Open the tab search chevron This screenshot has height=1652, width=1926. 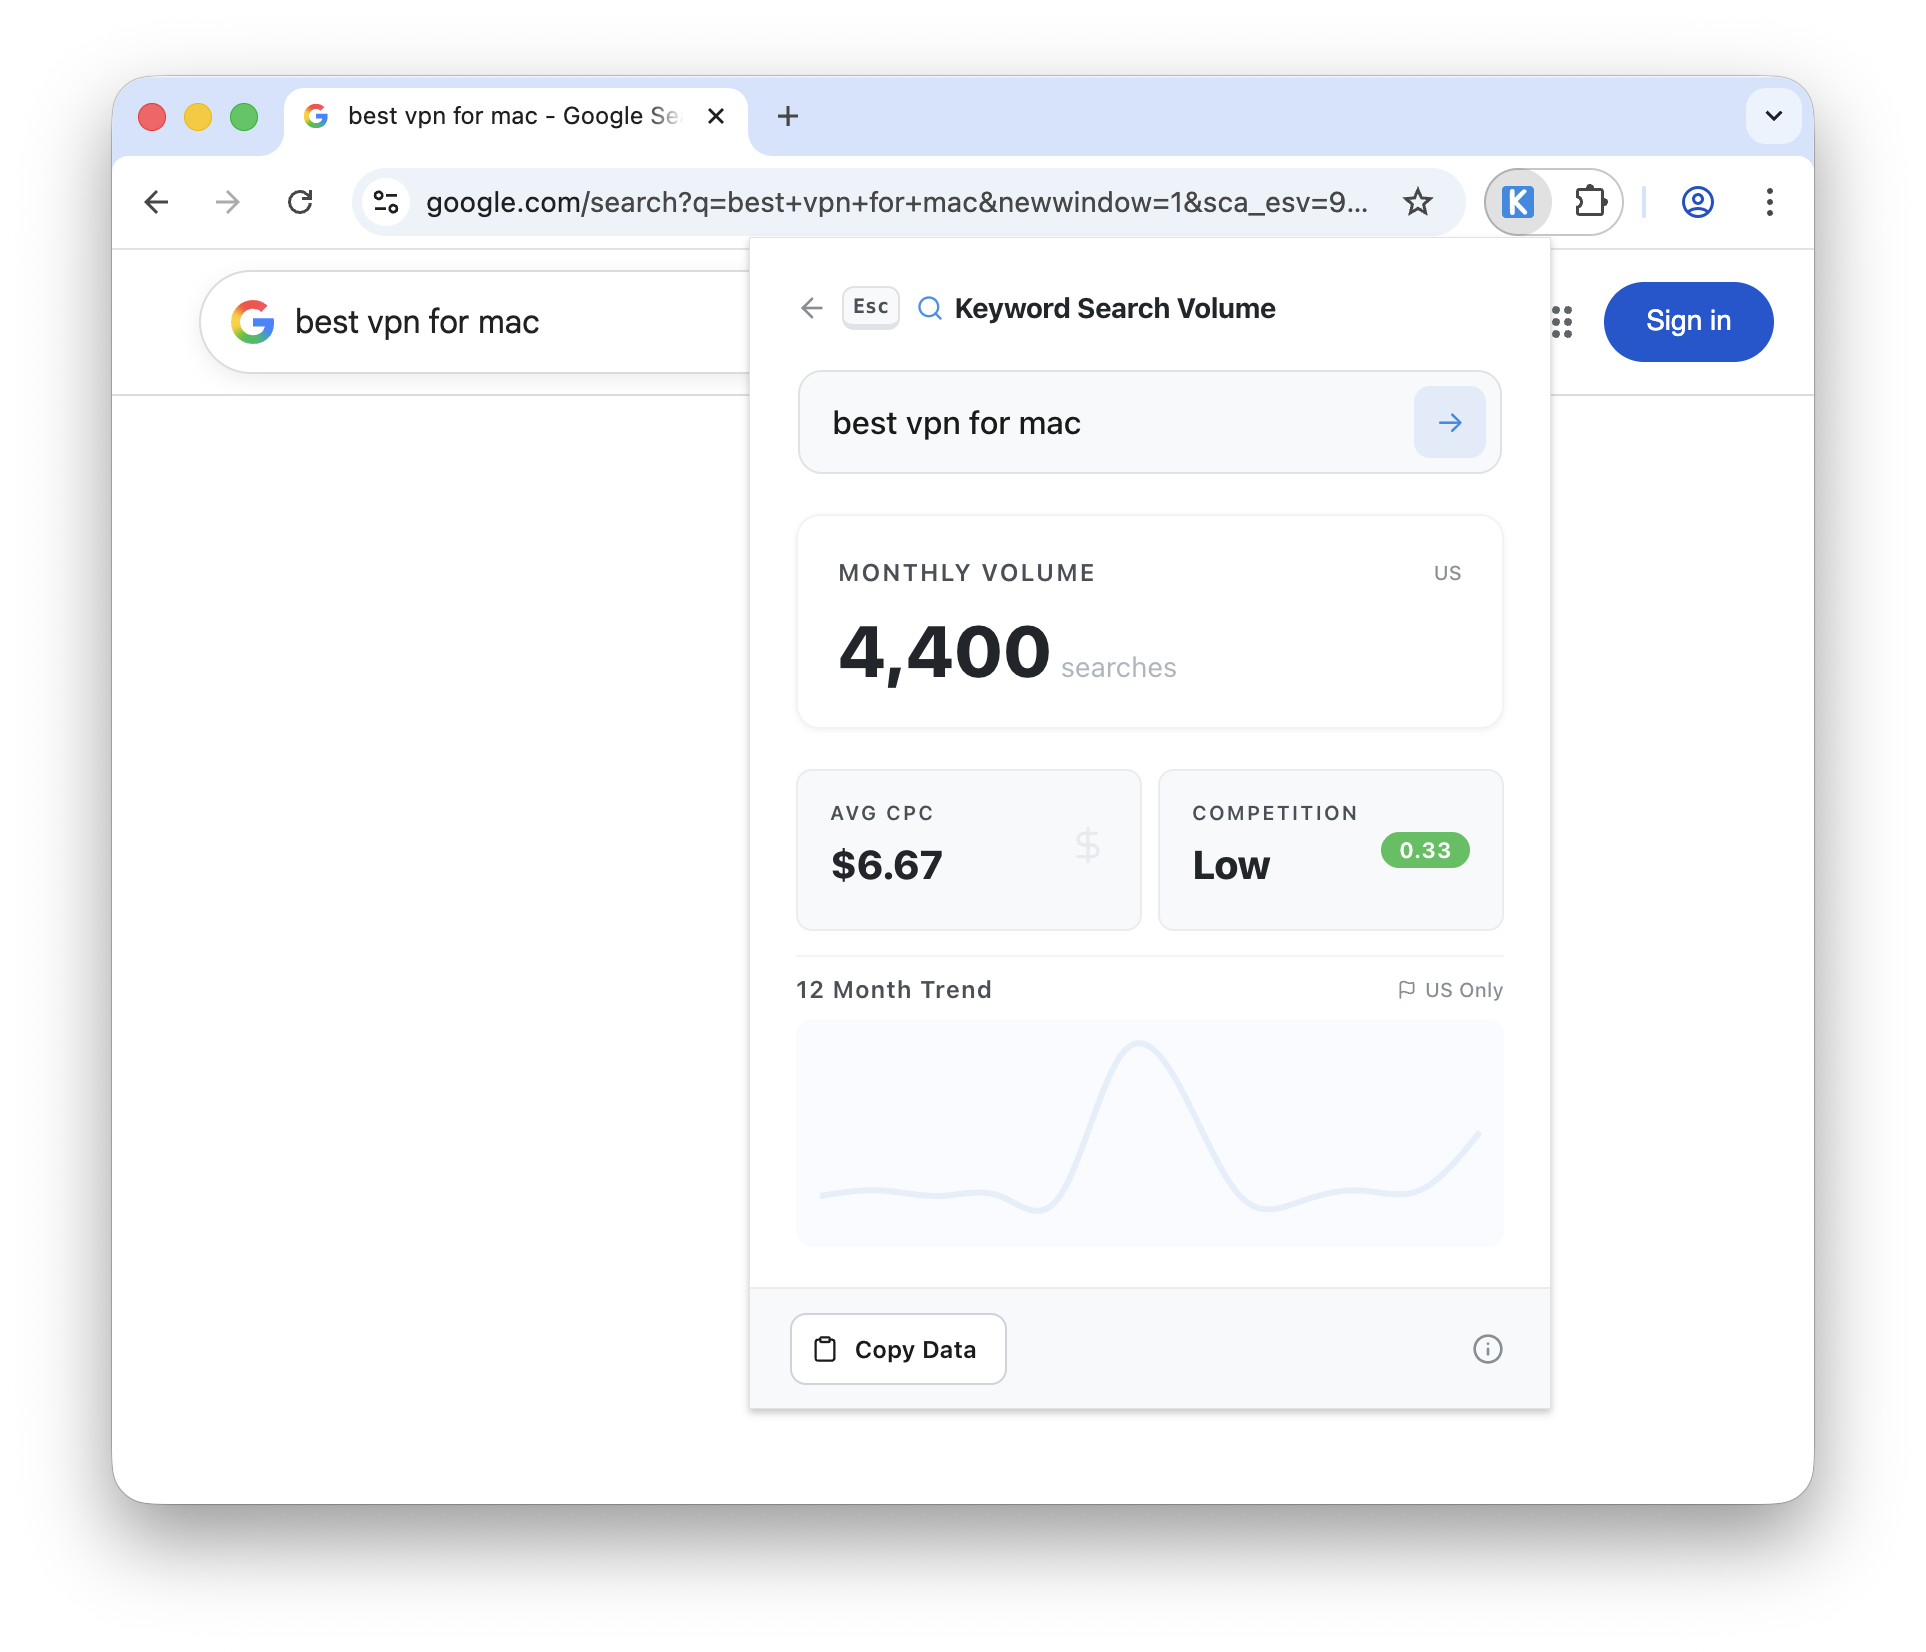point(1773,116)
